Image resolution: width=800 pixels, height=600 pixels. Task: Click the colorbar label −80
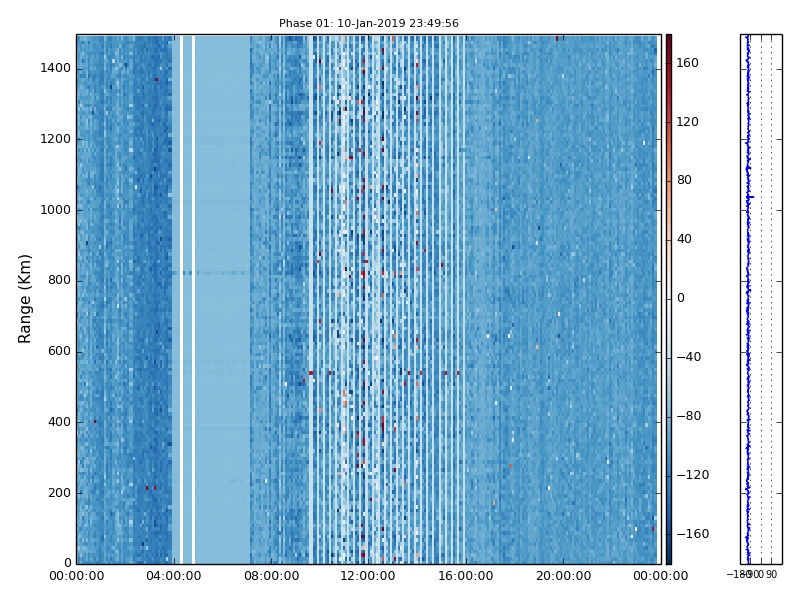[x=689, y=416]
